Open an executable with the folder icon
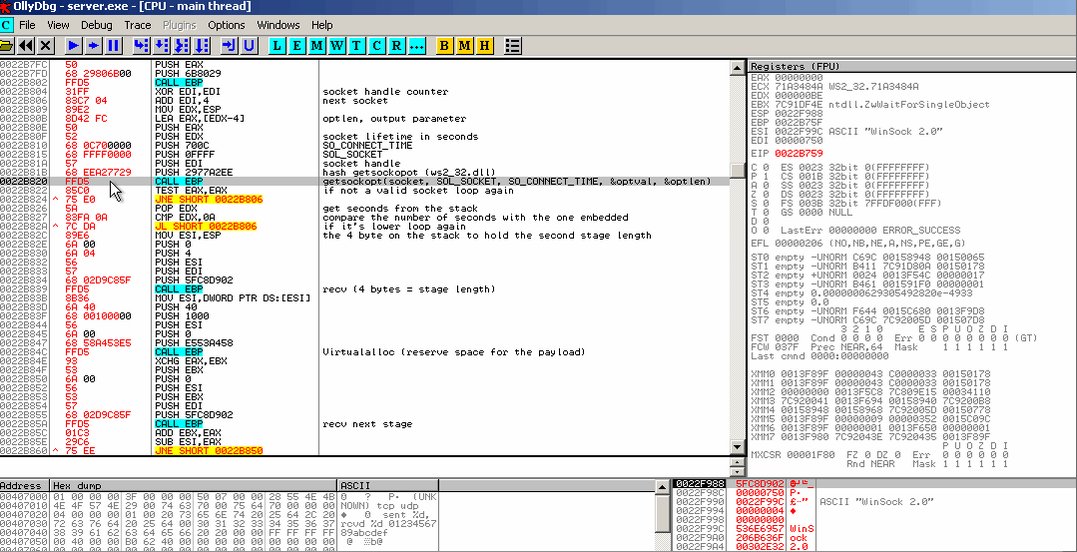Viewport: 1077px width, 552px height. [6, 46]
